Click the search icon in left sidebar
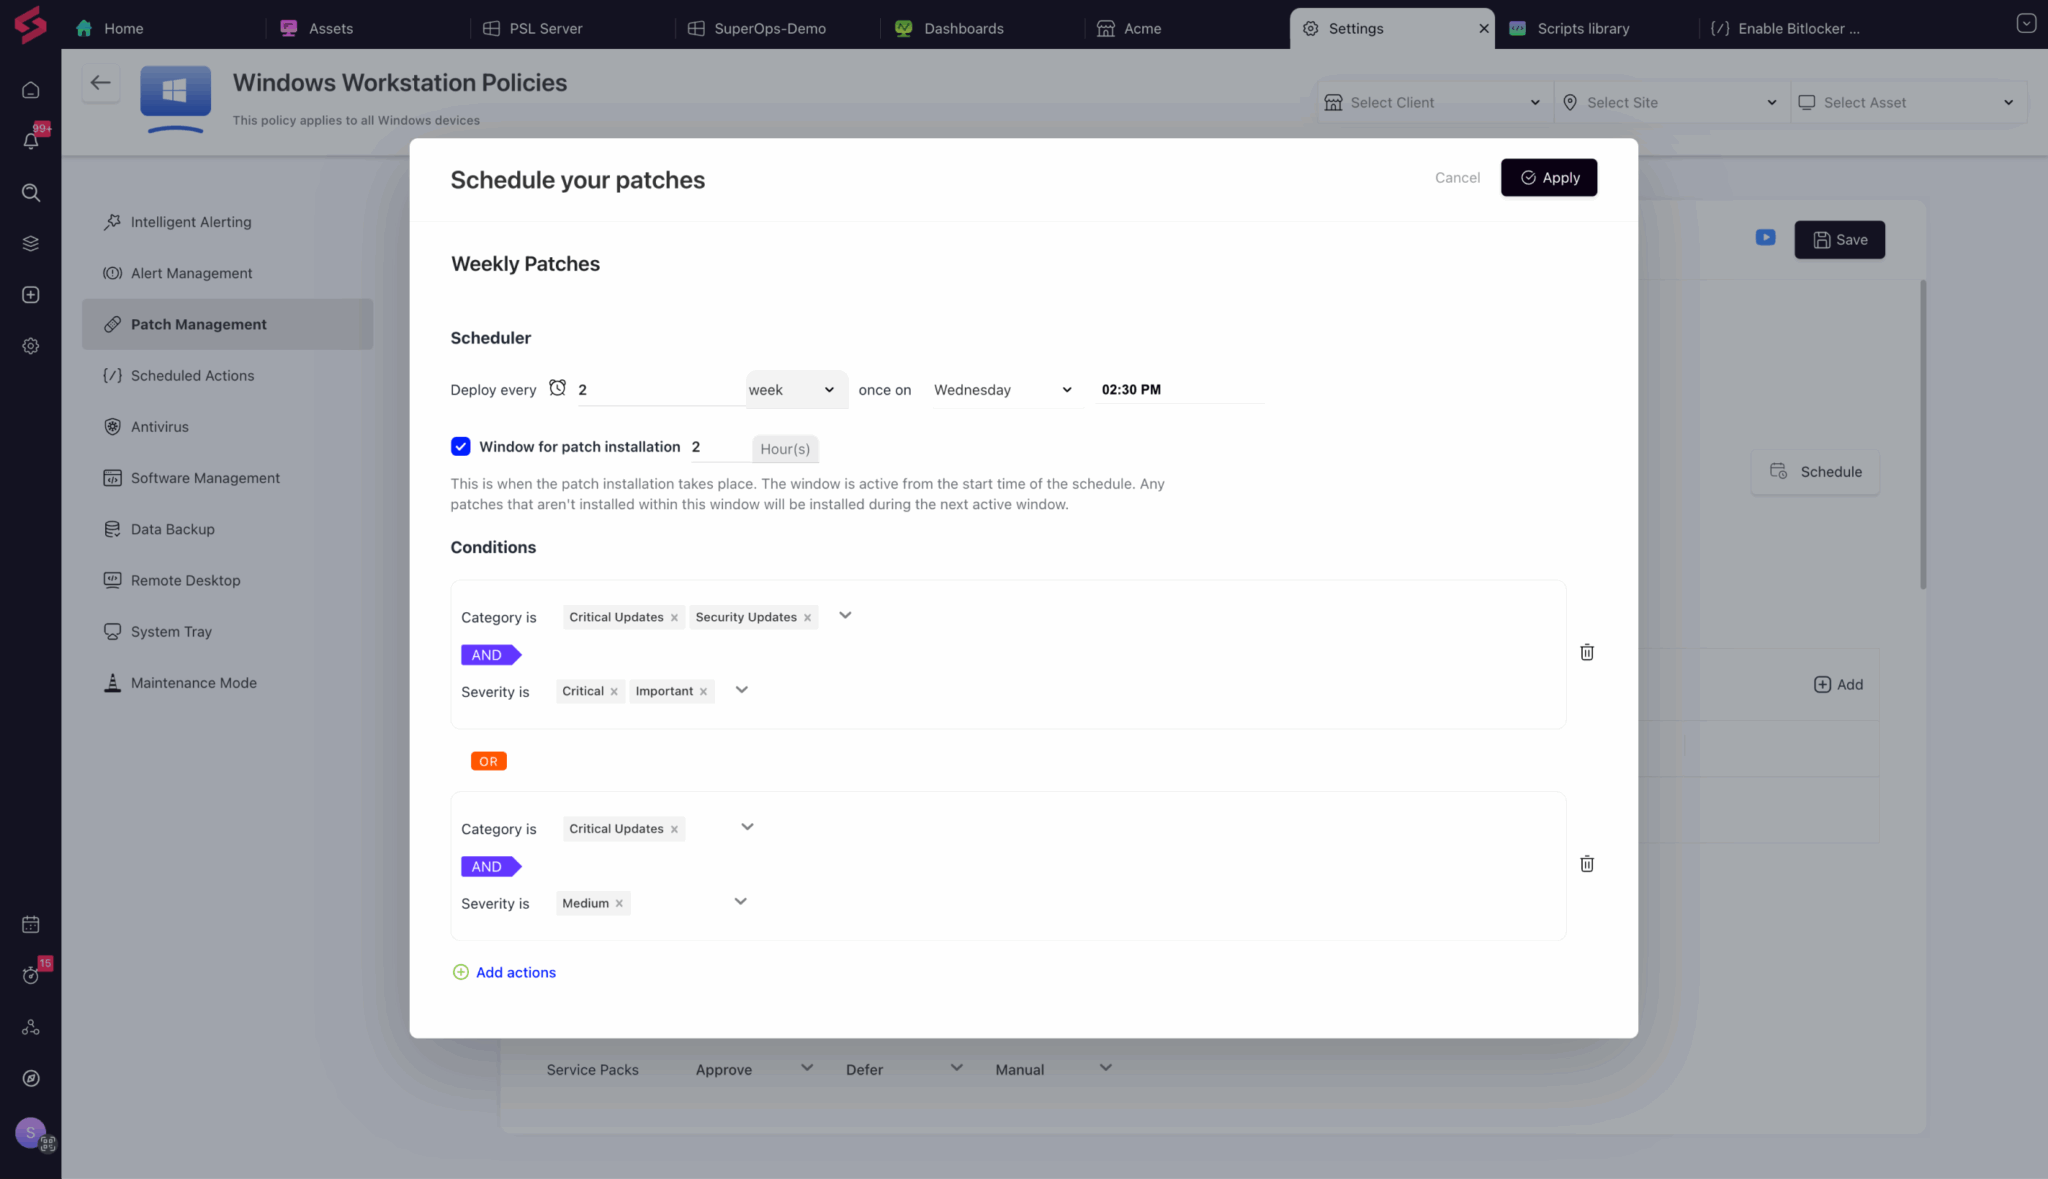The width and height of the screenshot is (2048, 1179). (31, 193)
